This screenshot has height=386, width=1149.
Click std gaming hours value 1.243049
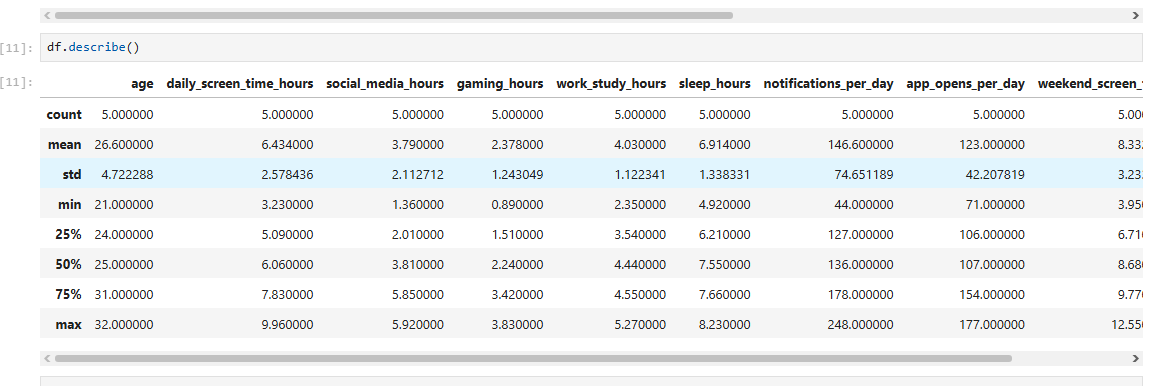(517, 175)
